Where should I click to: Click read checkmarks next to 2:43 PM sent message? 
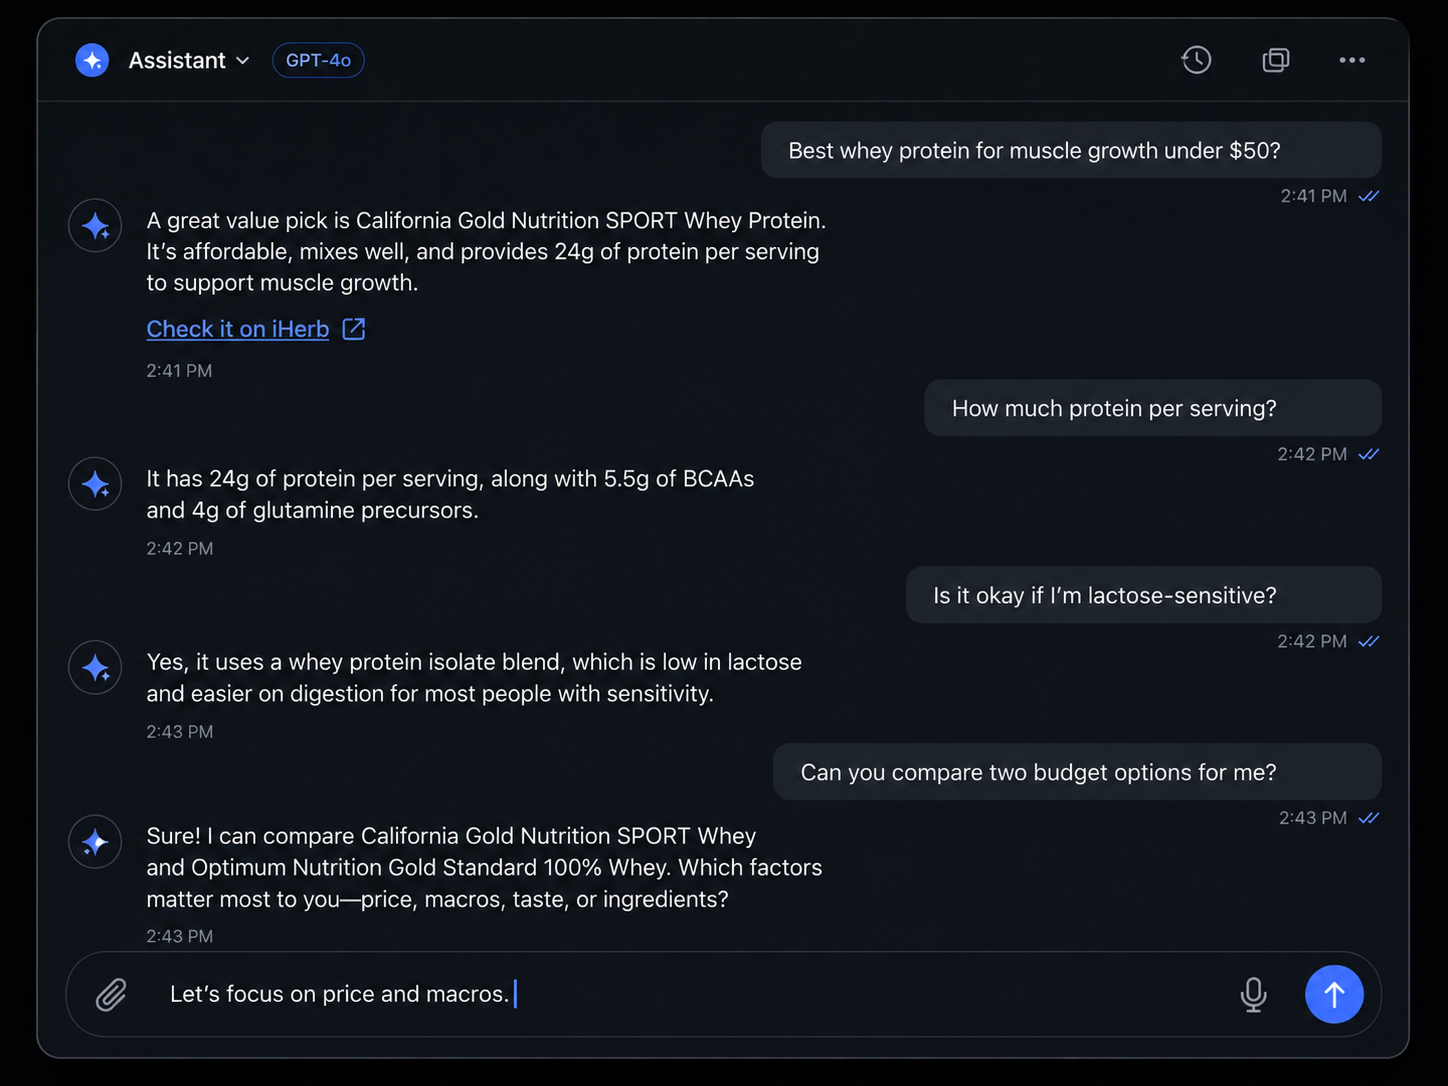tap(1369, 818)
